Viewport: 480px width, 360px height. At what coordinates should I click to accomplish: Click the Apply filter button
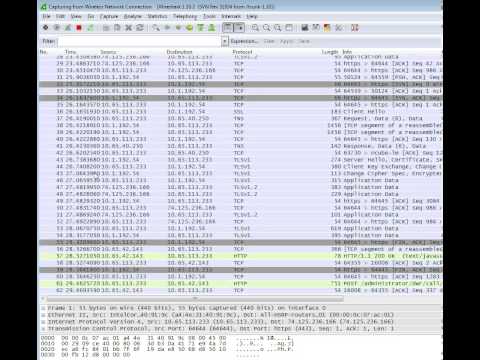tap(286, 41)
